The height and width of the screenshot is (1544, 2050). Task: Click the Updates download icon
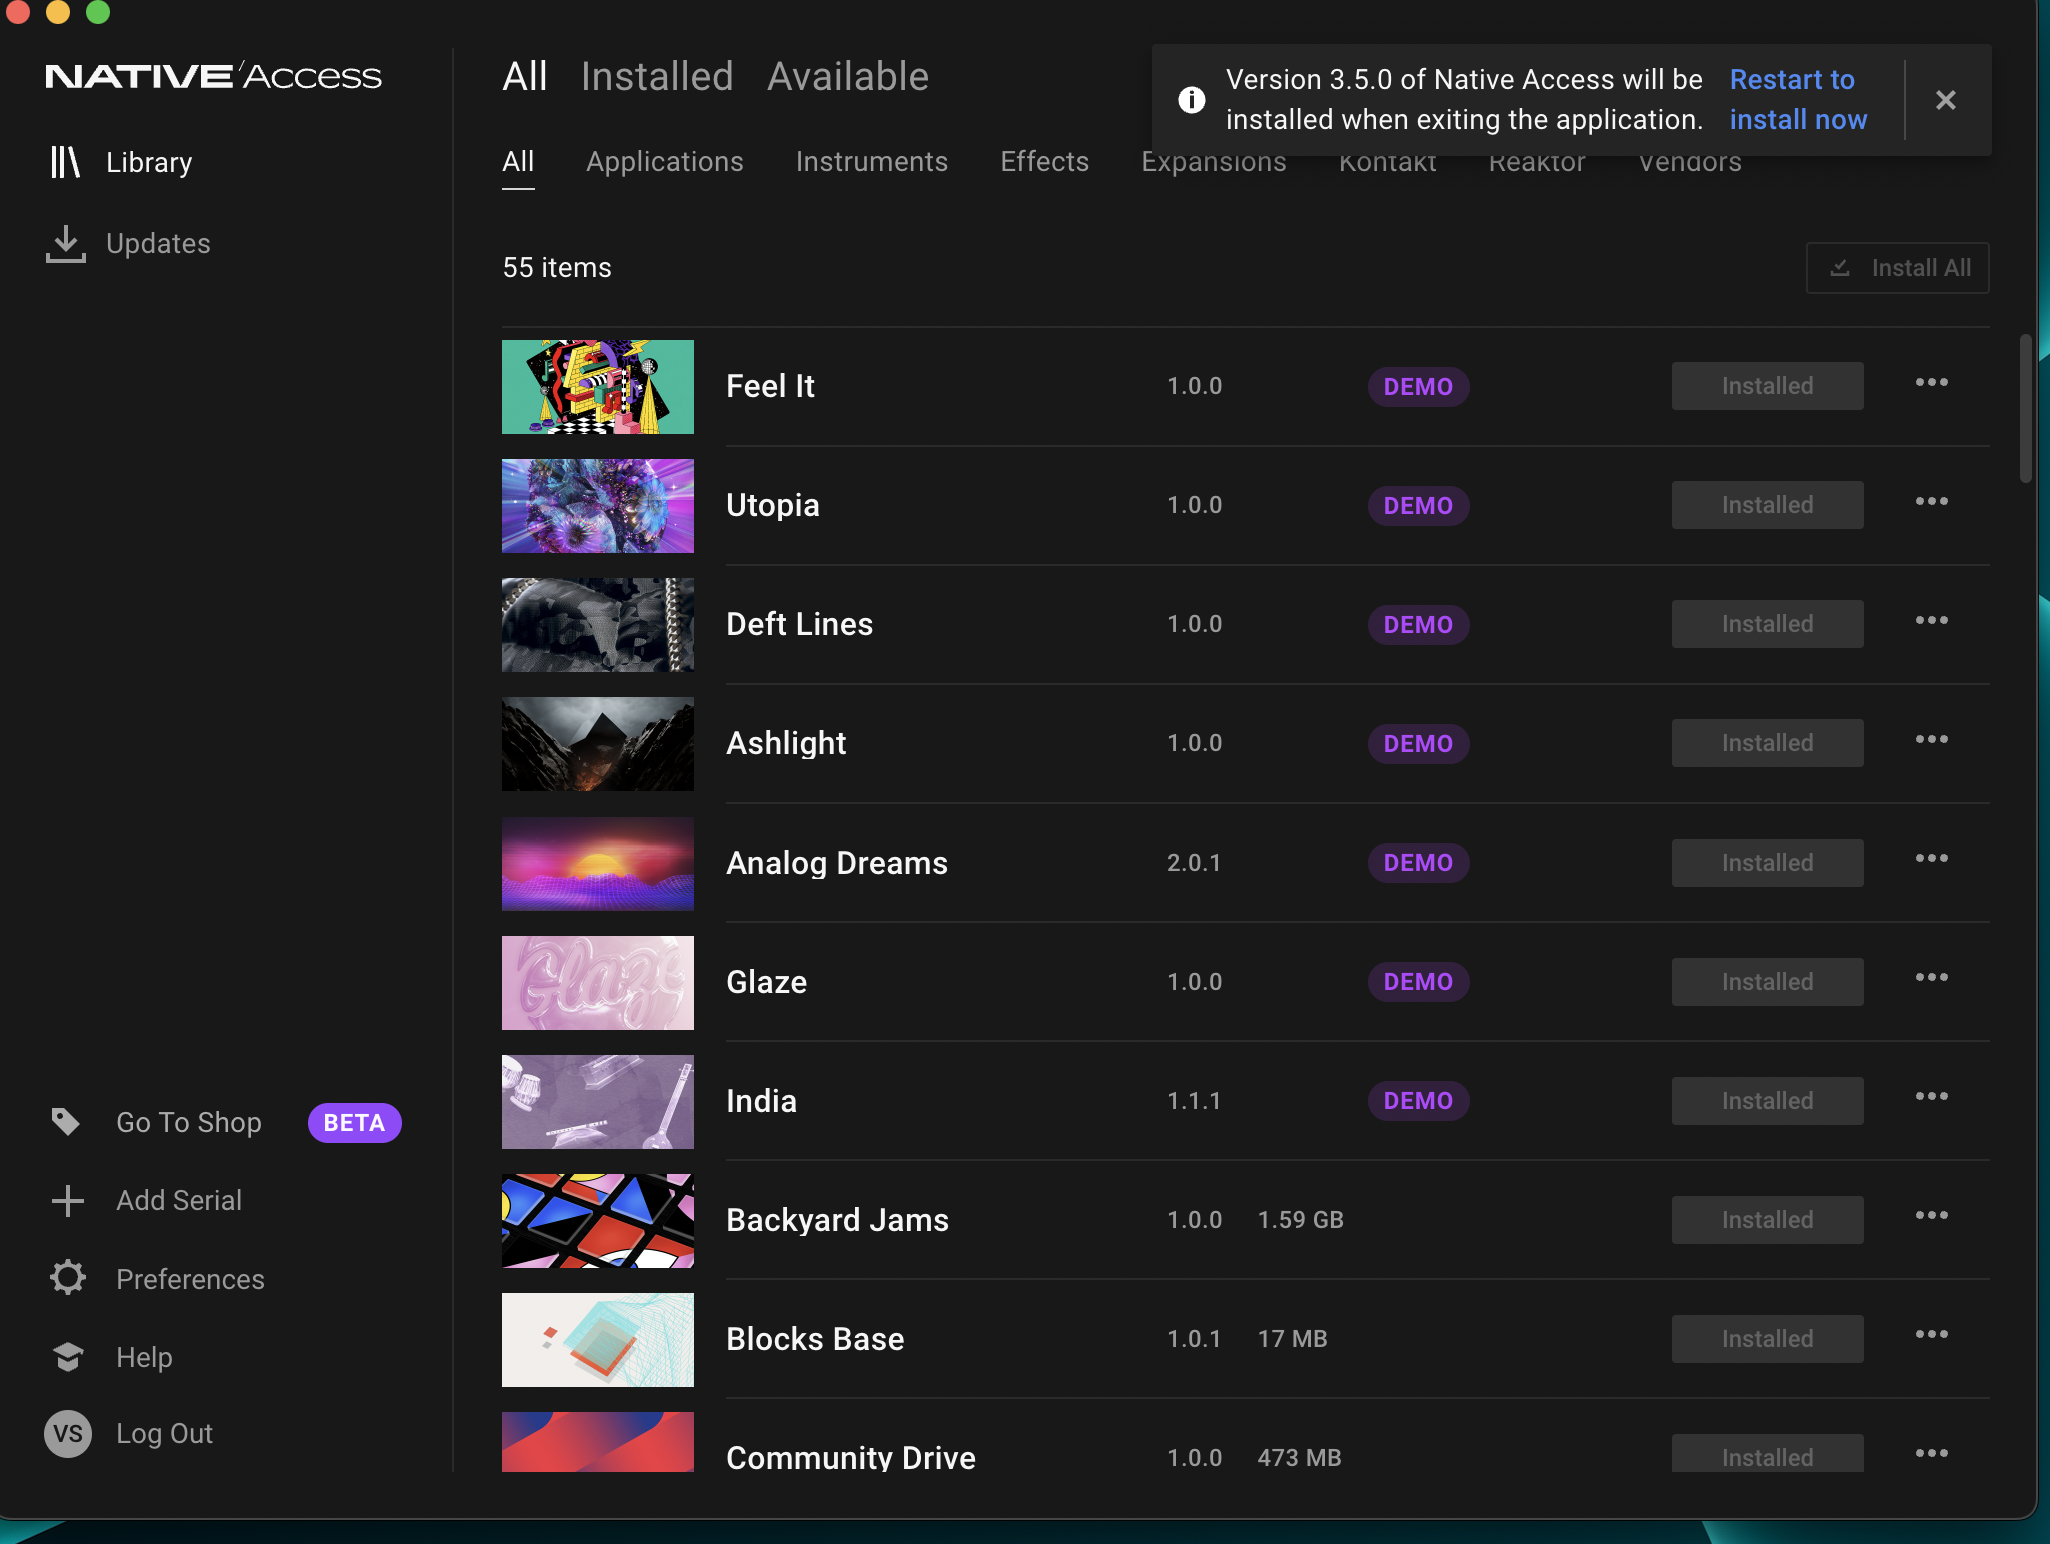point(65,243)
